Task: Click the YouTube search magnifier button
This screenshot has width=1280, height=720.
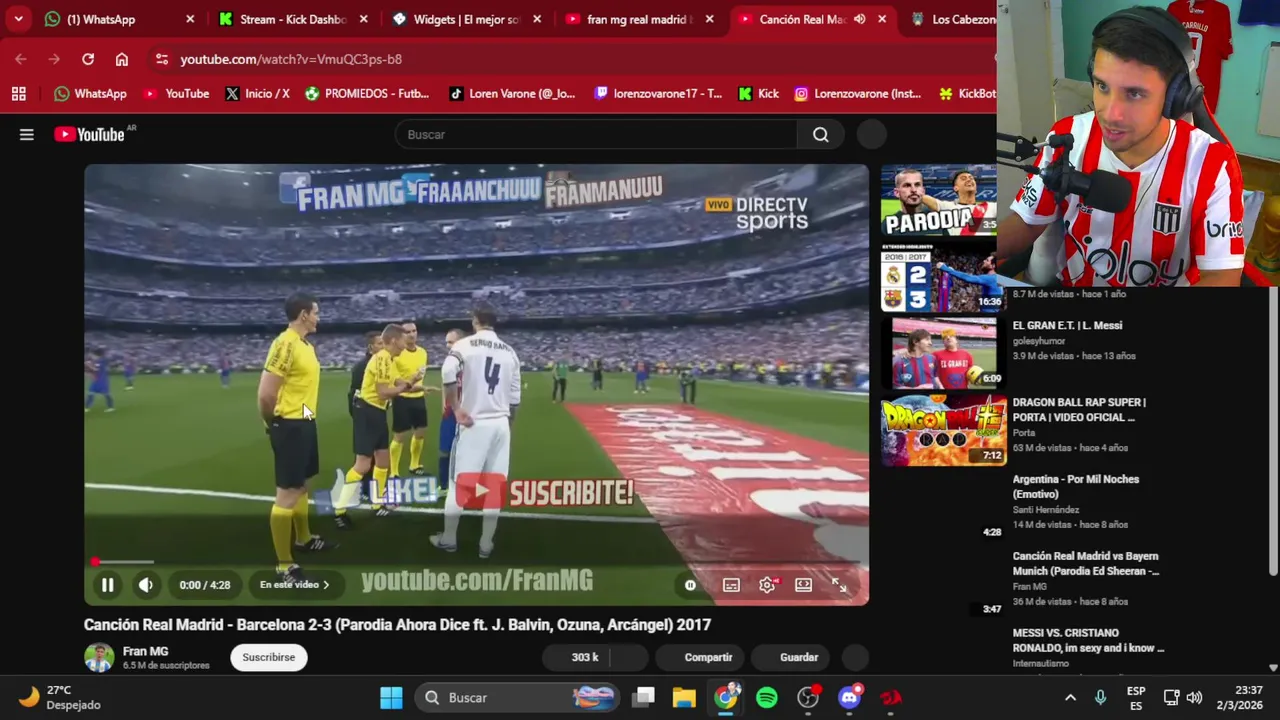Action: pyautogui.click(x=821, y=134)
